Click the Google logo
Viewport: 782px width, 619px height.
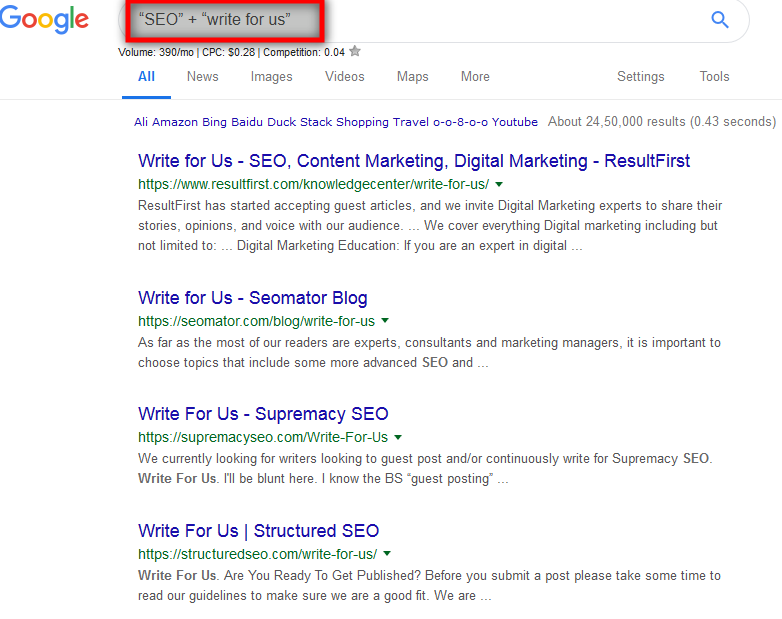coord(44,20)
